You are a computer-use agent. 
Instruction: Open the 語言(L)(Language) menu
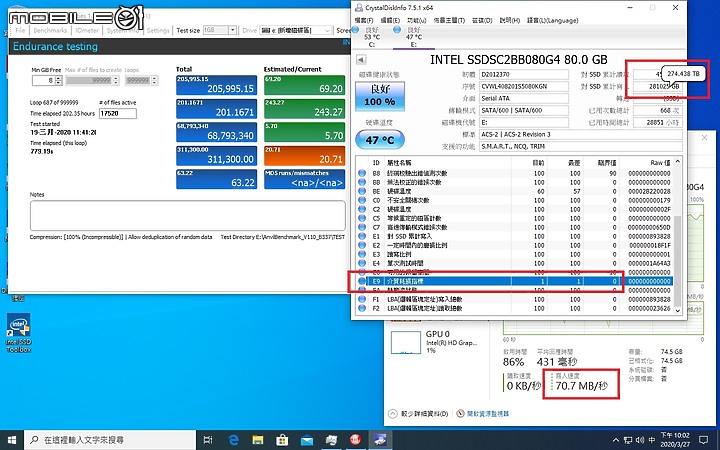tap(552, 20)
